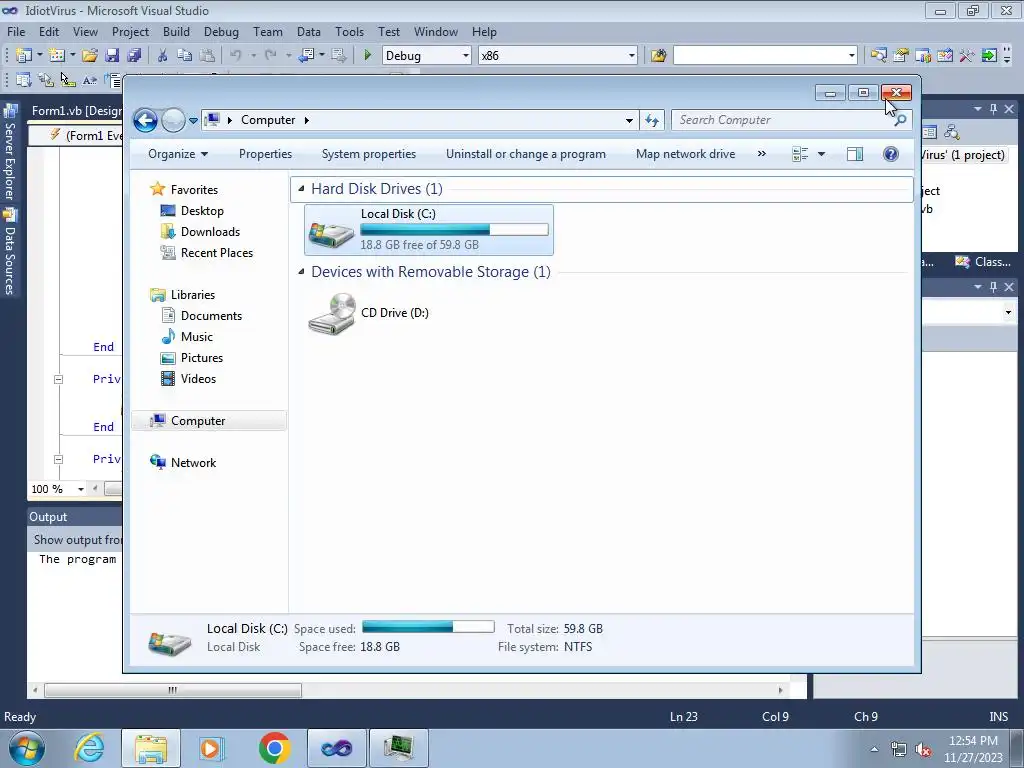This screenshot has width=1024, height=768.
Task: Click Properties in Explorer toolbar
Action: click(265, 154)
